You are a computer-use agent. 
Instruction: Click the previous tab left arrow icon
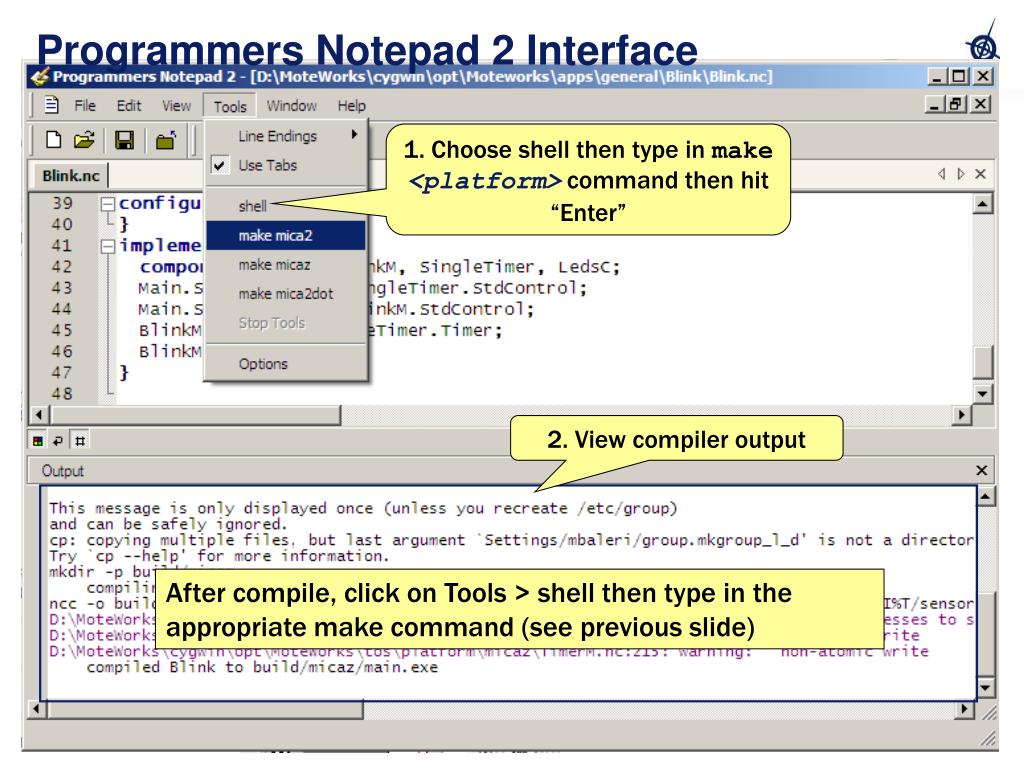click(941, 174)
